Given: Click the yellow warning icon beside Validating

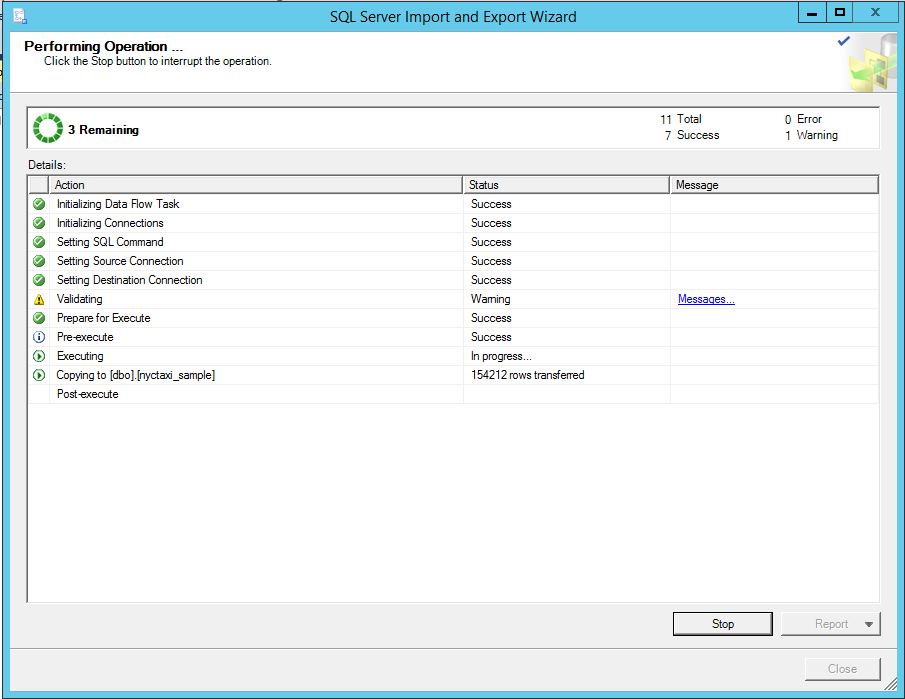Looking at the screenshot, I should pyautogui.click(x=39, y=299).
